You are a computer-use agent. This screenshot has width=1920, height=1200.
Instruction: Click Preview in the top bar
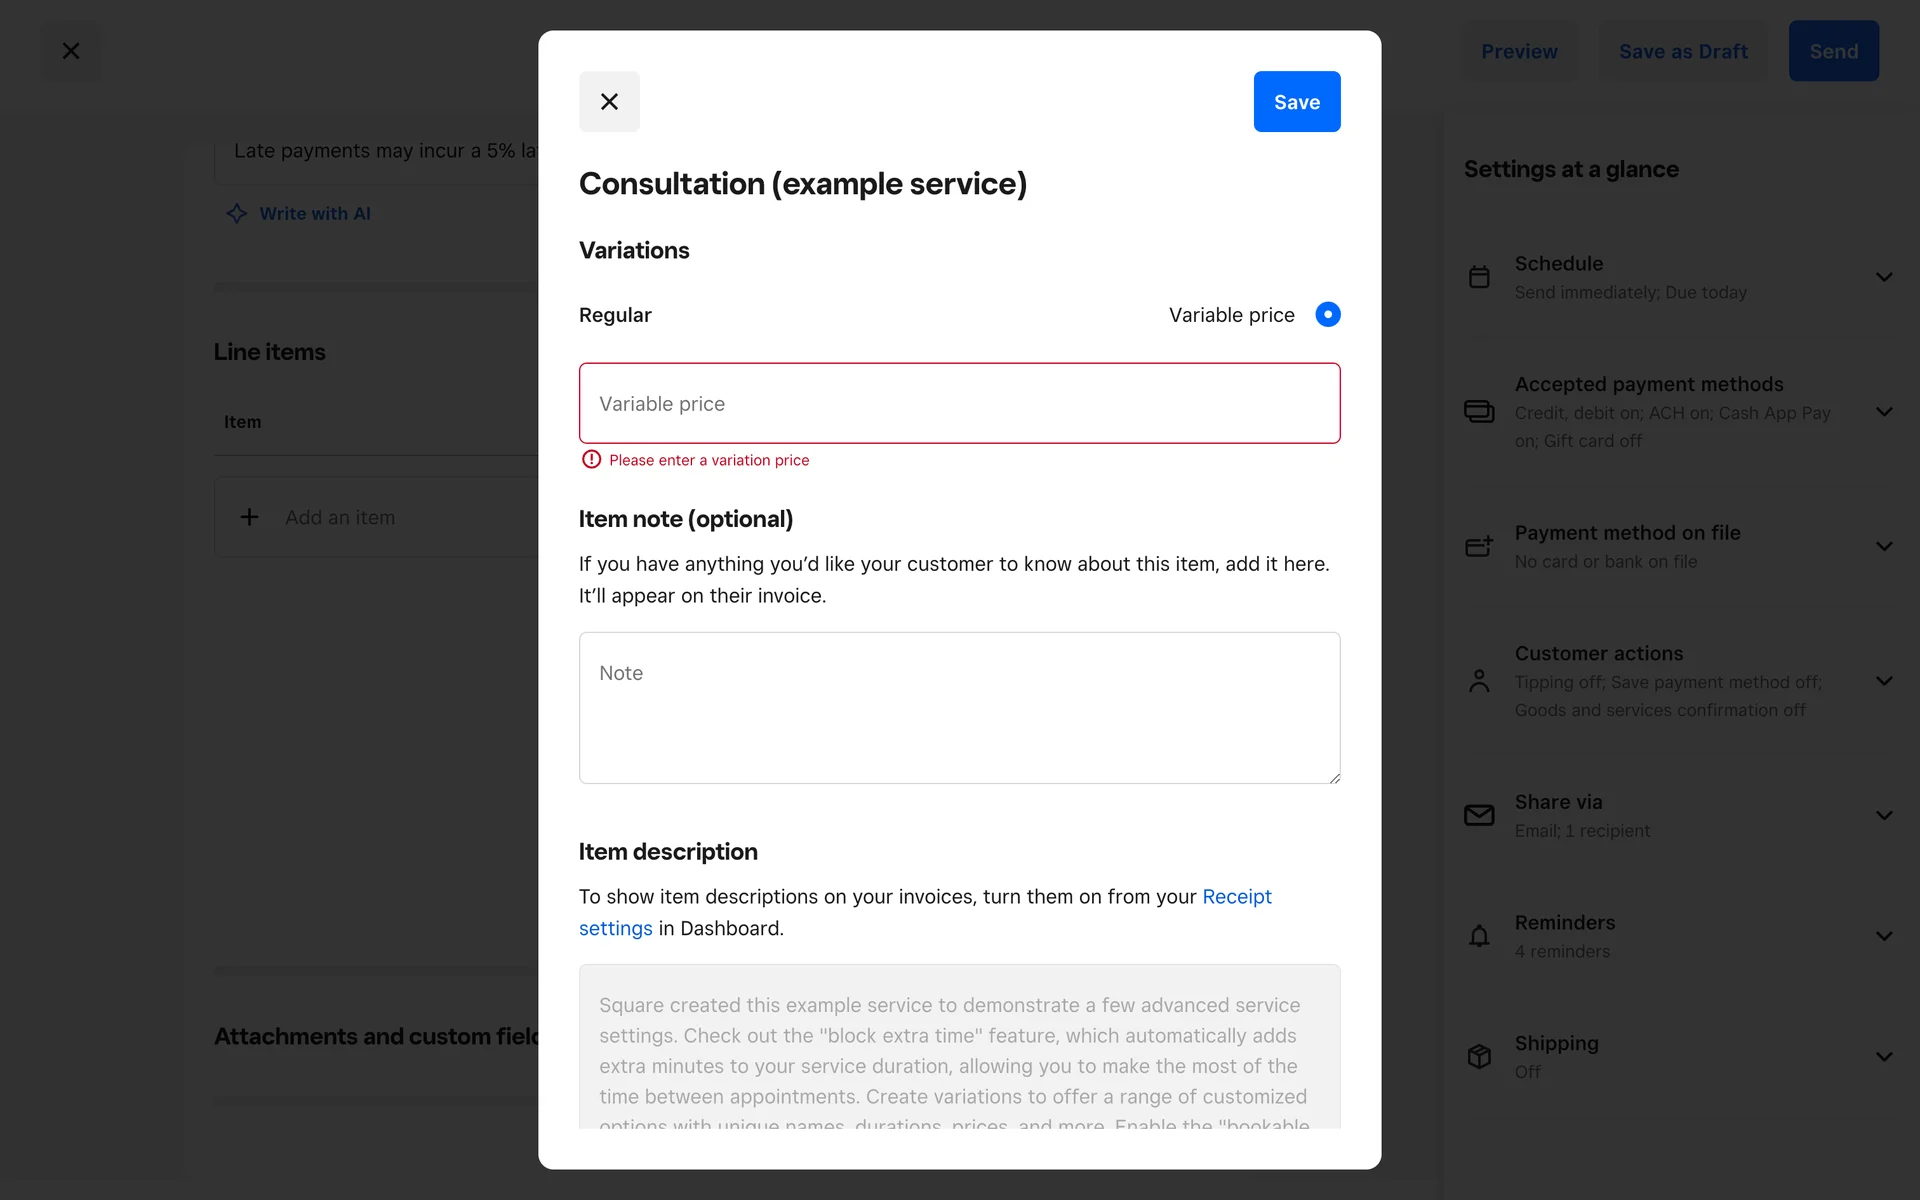click(x=1519, y=51)
